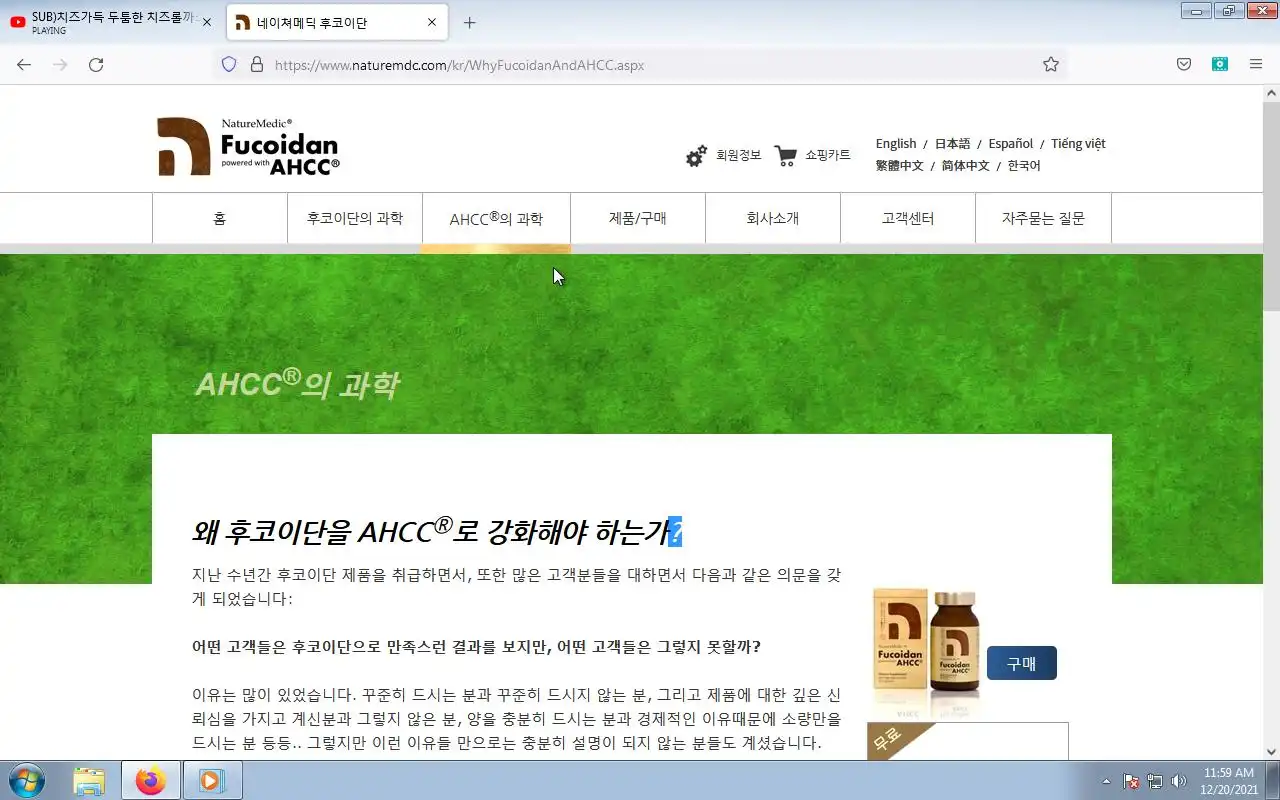Click the NatureMedic Fucoidan AHCC logo
1280x800 pixels.
(248, 146)
